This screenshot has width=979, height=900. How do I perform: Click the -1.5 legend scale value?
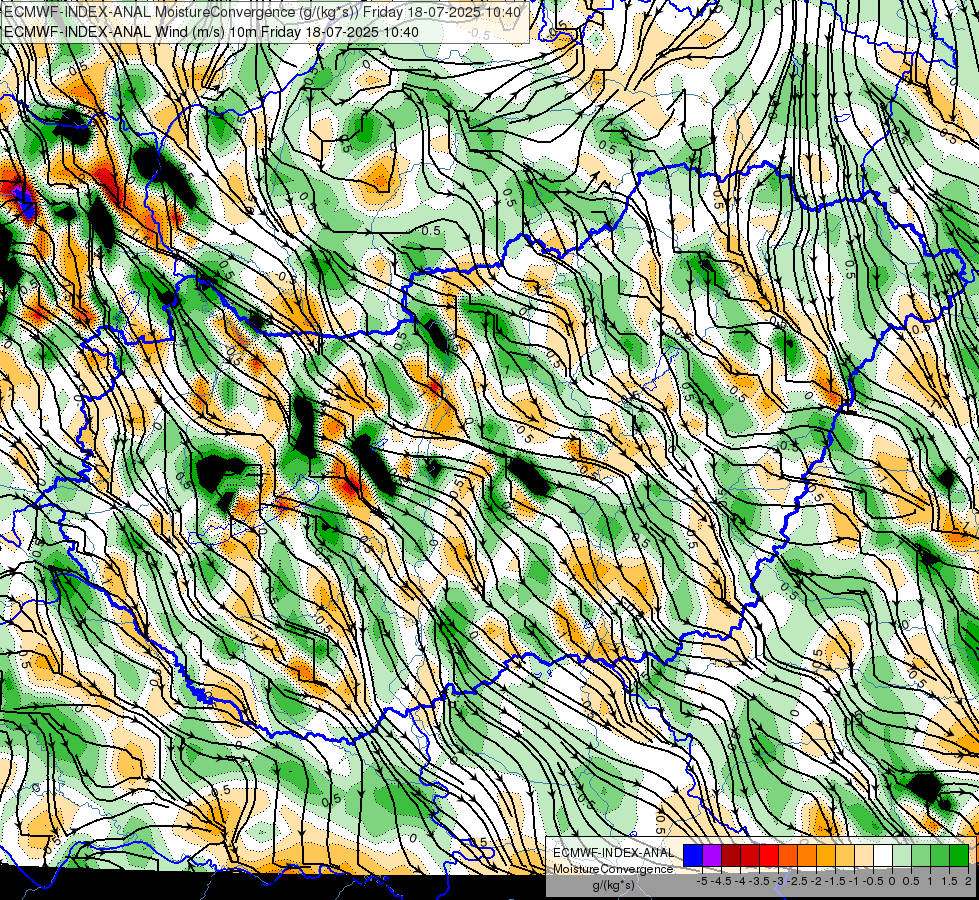tap(835, 881)
